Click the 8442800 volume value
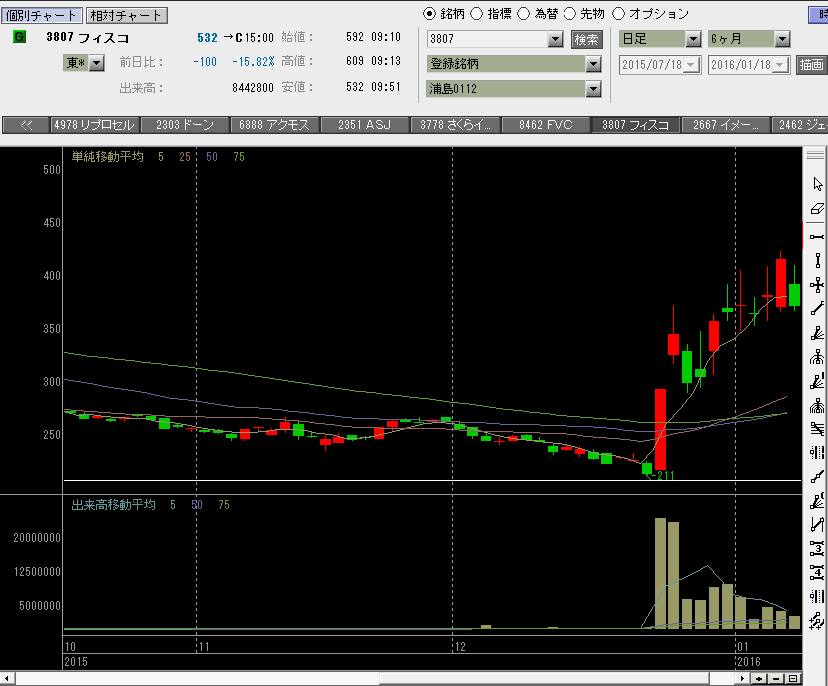The image size is (828, 686). tap(252, 88)
